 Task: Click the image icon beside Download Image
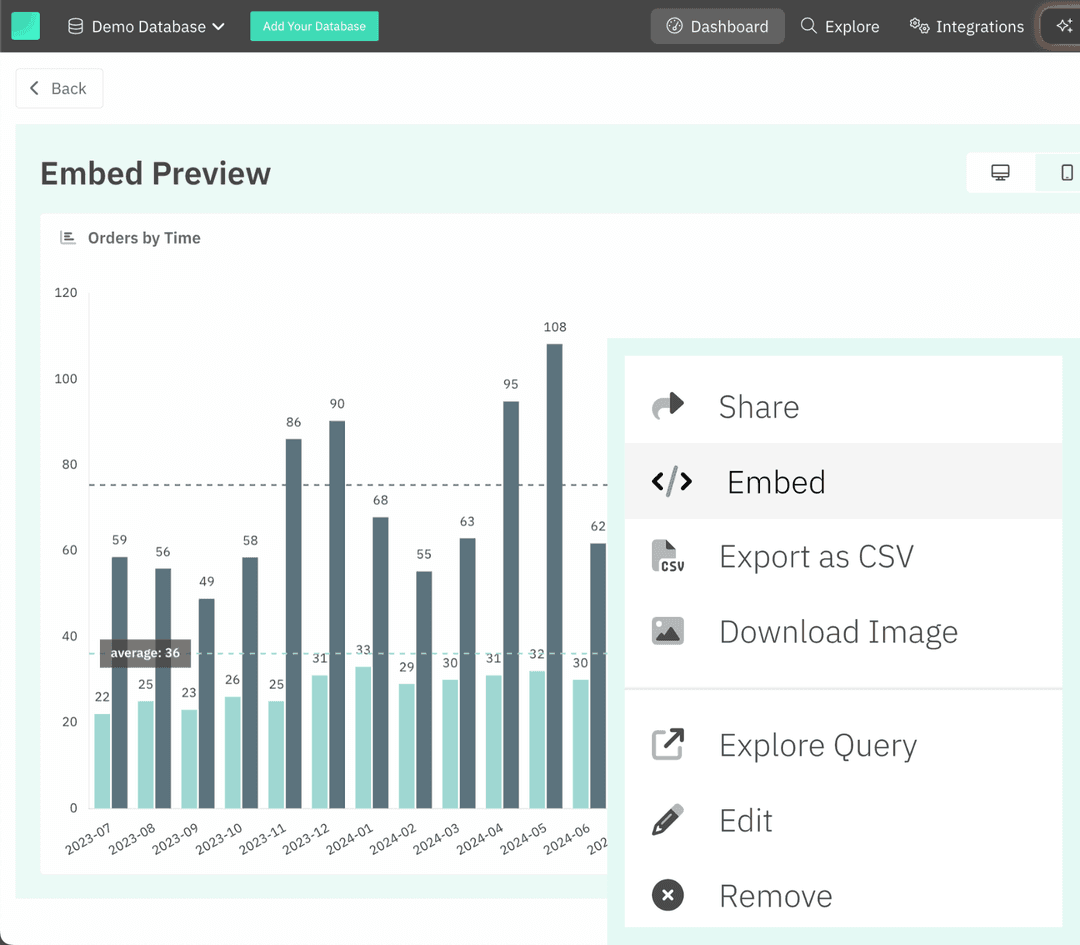click(x=668, y=631)
